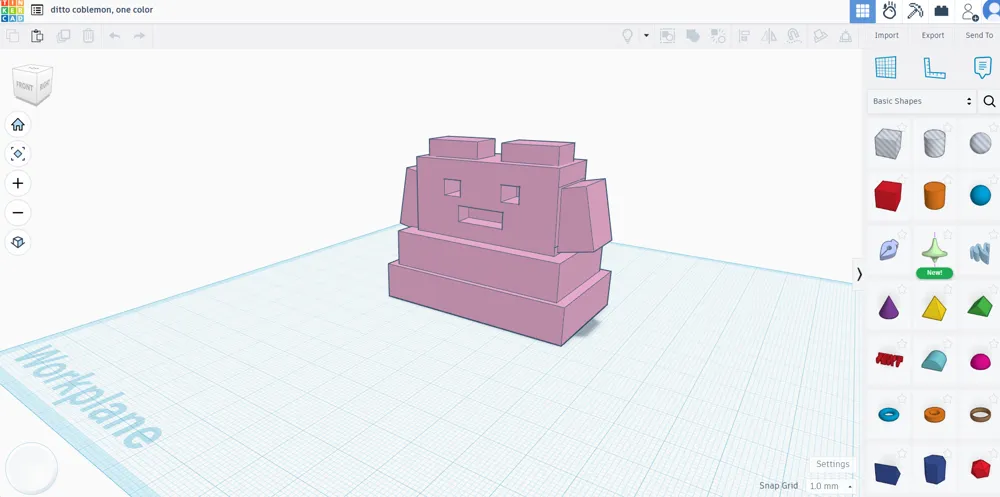1000x497 pixels.
Task: Click the Export button
Action: pos(932,36)
